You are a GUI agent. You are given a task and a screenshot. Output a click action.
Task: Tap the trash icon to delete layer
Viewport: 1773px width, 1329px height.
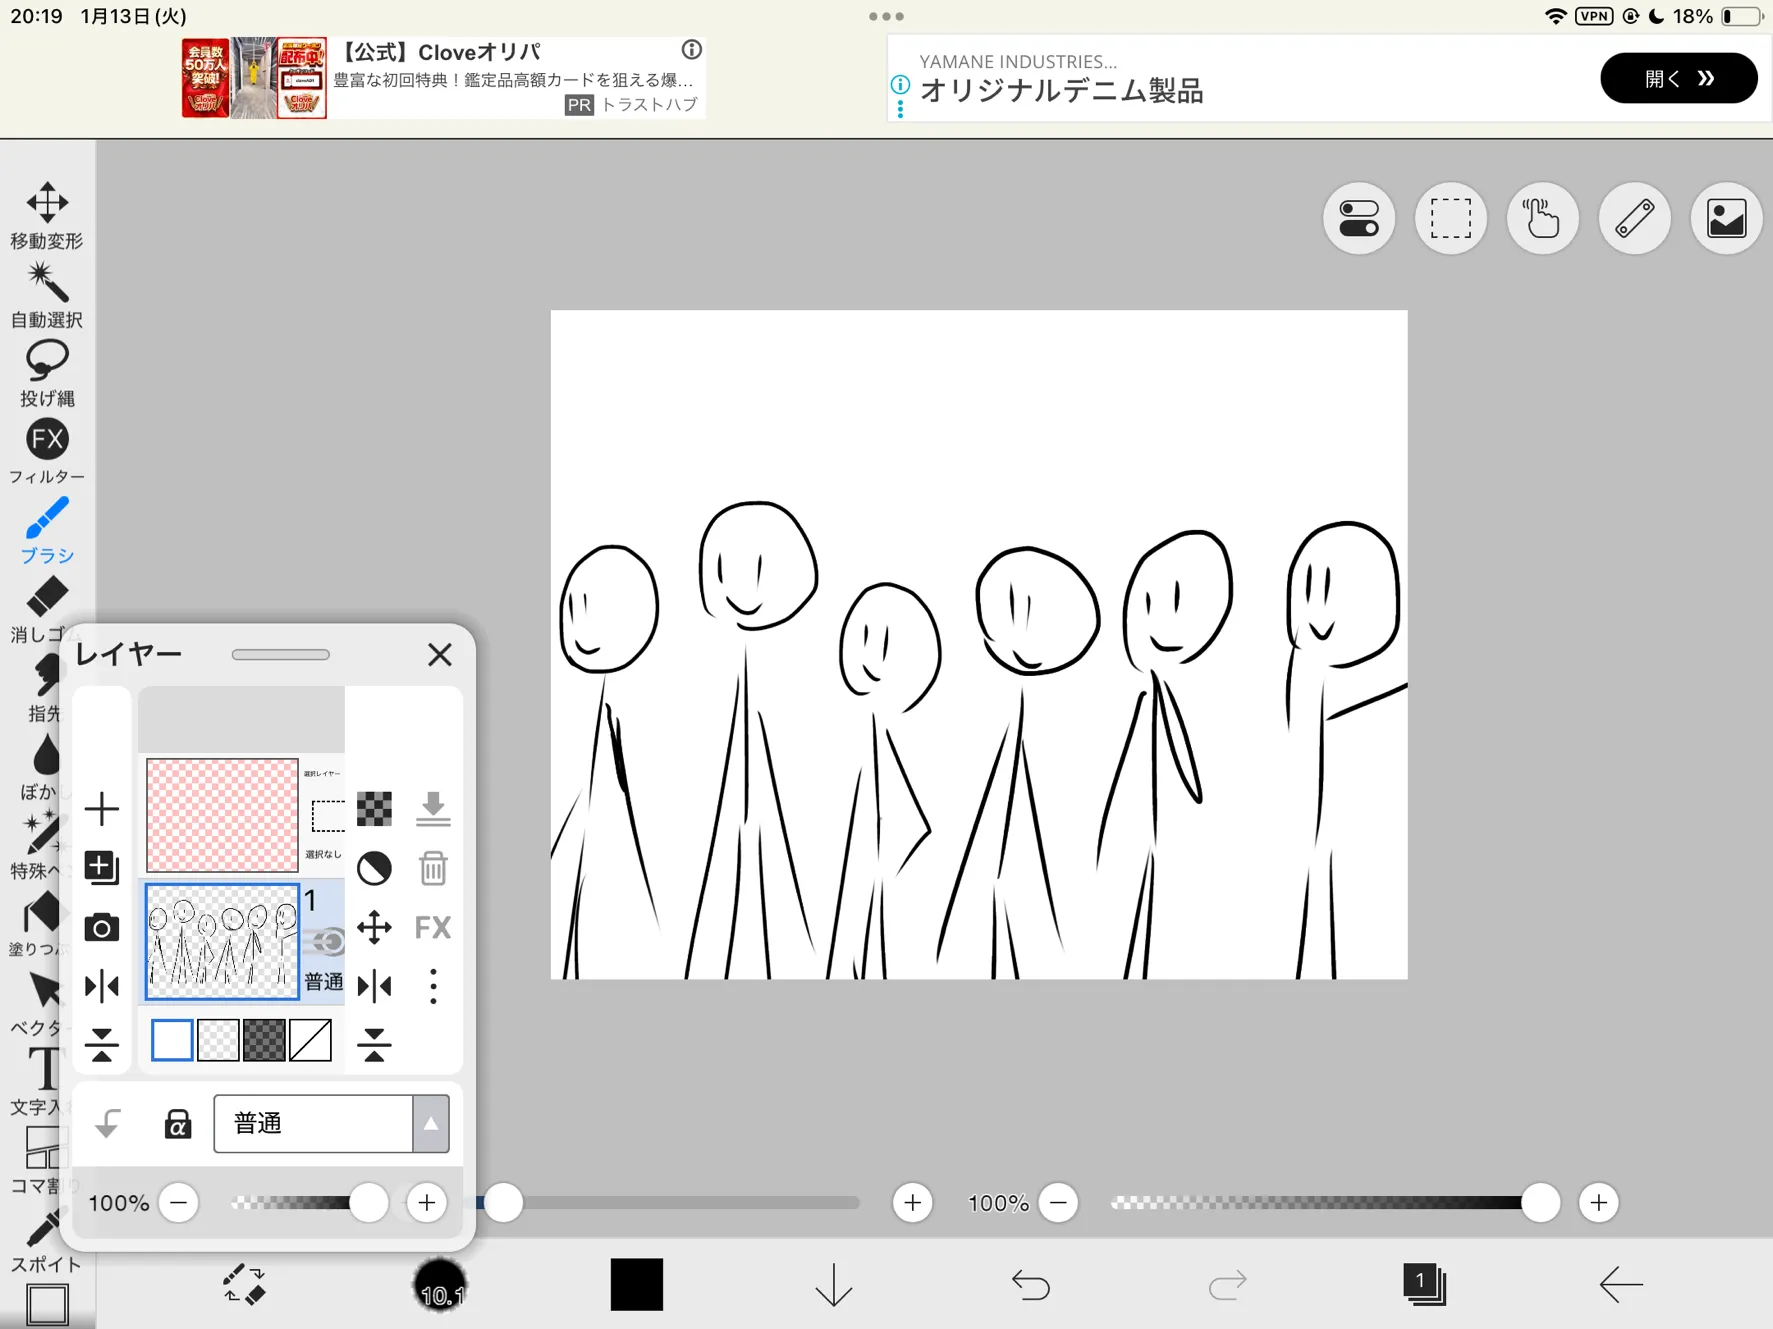coord(433,868)
